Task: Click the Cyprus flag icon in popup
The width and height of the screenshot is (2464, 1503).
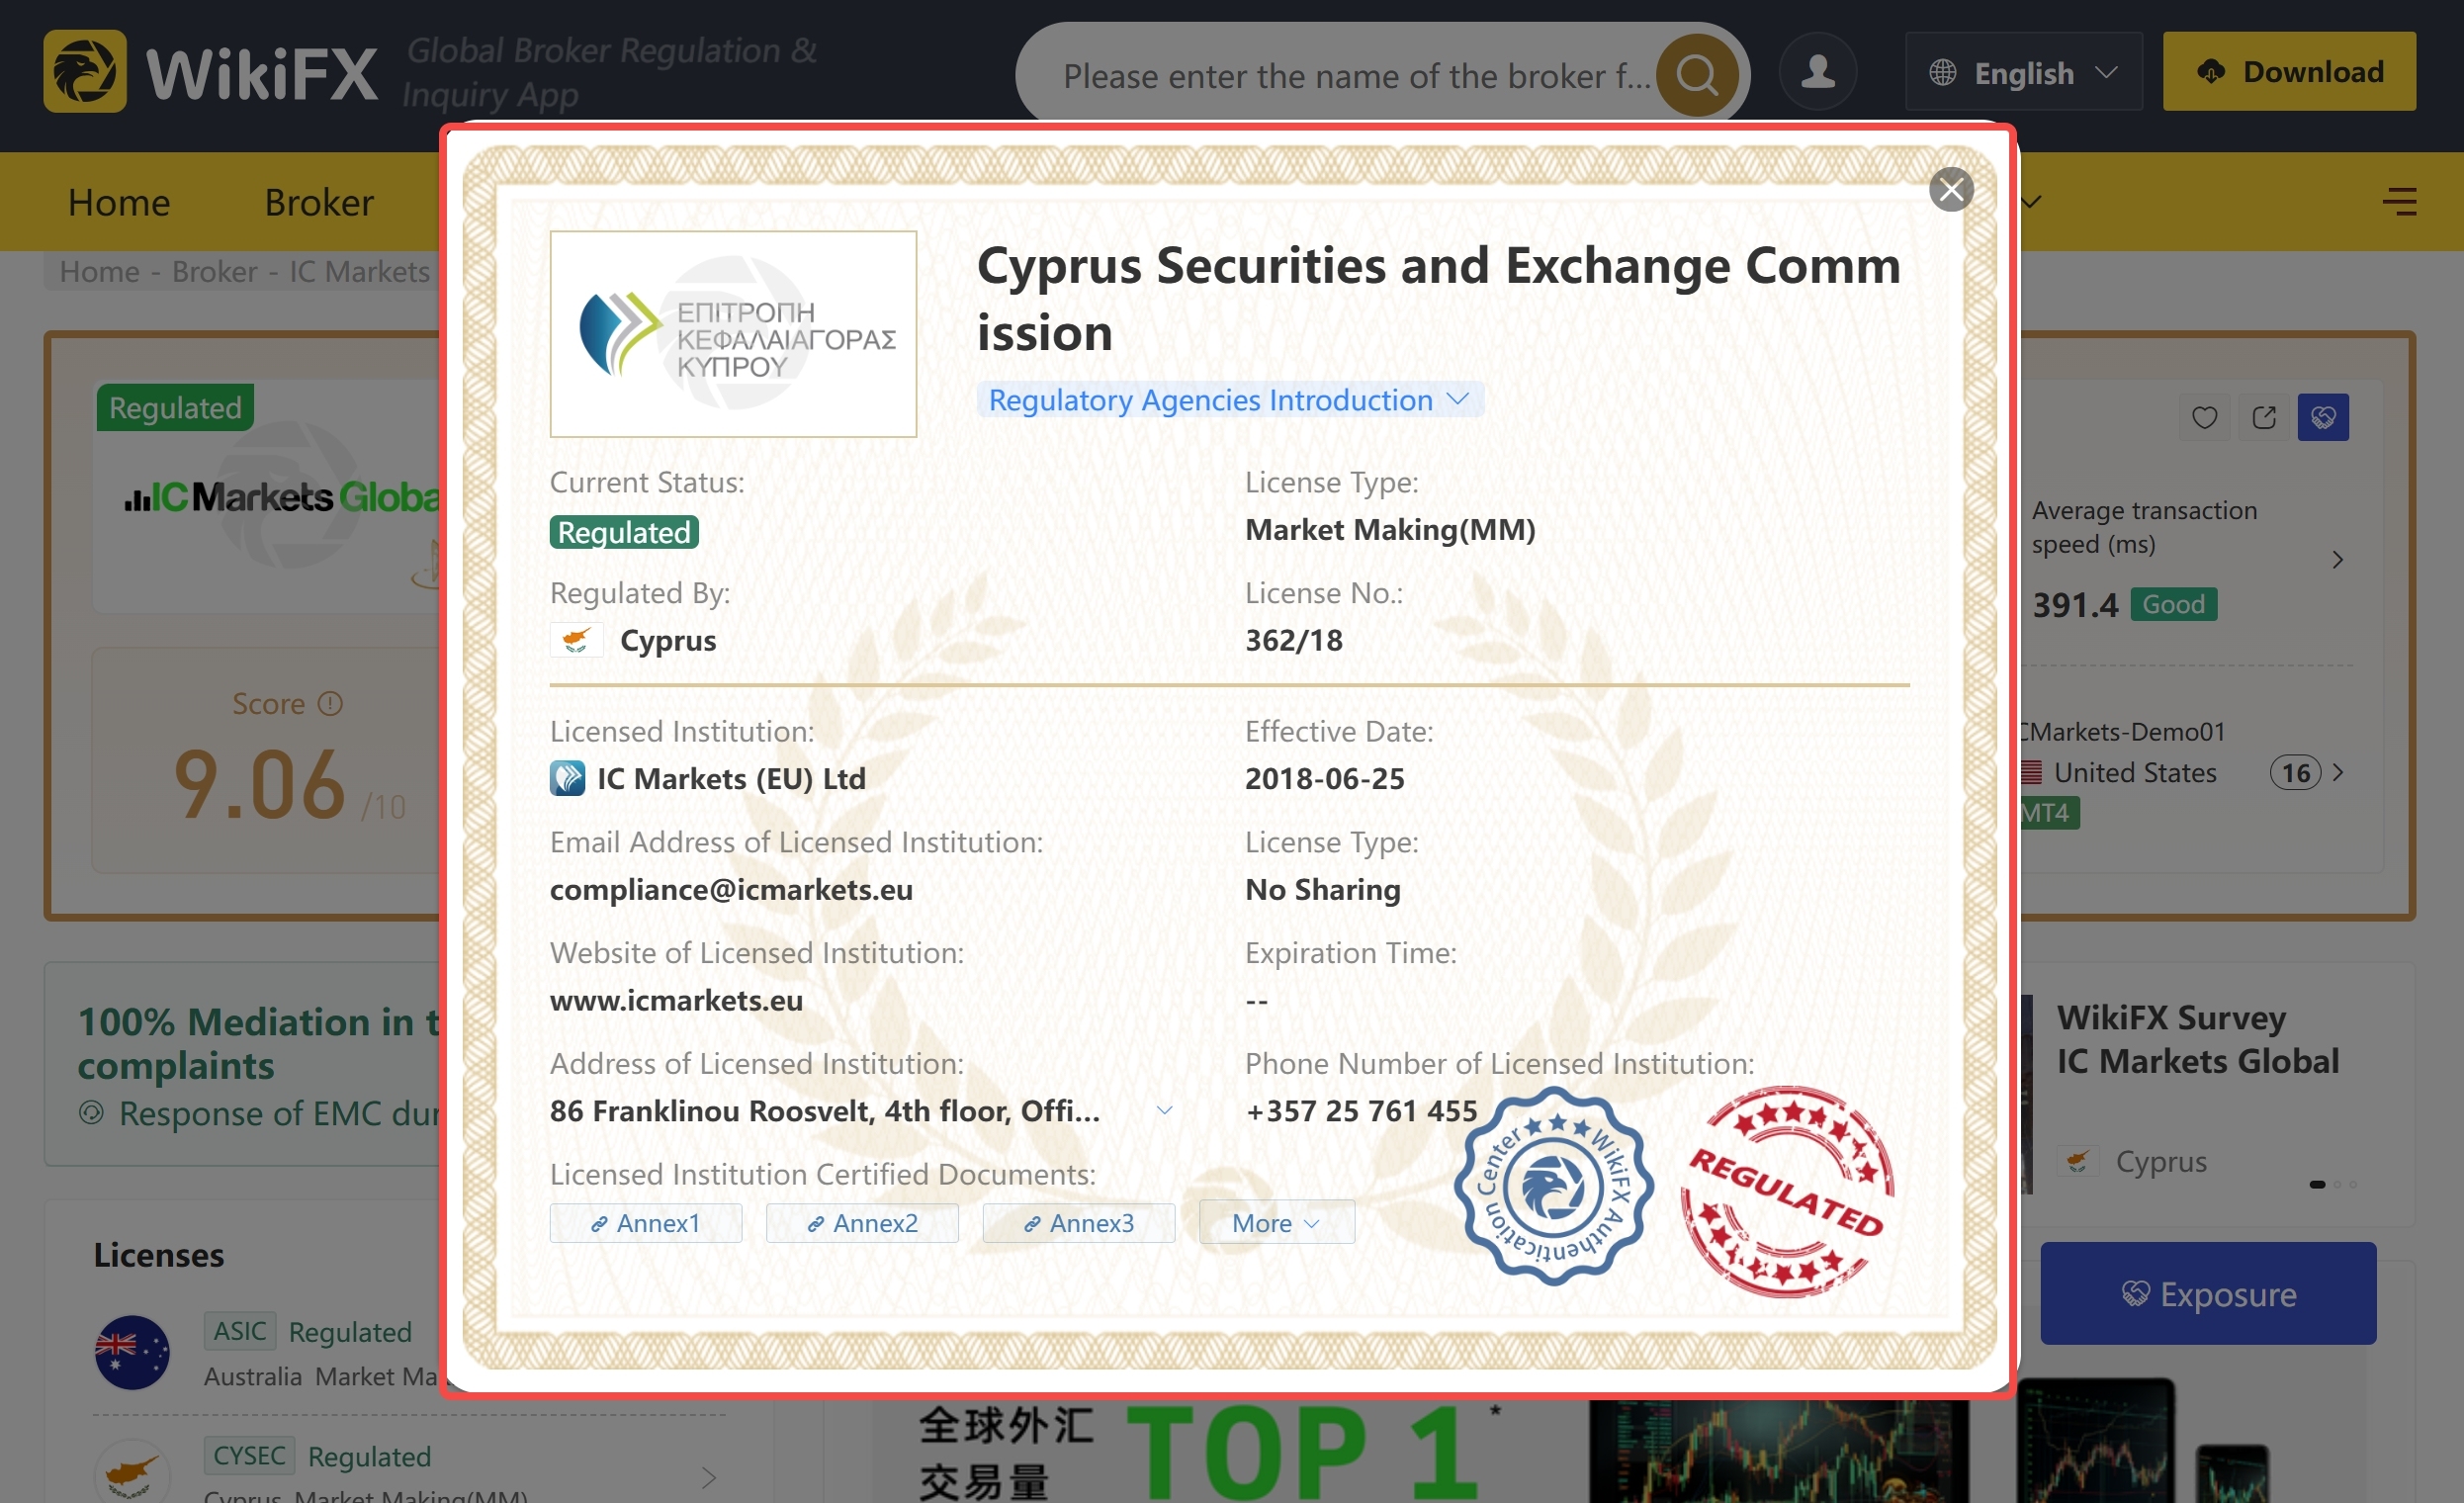Action: click(x=576, y=640)
